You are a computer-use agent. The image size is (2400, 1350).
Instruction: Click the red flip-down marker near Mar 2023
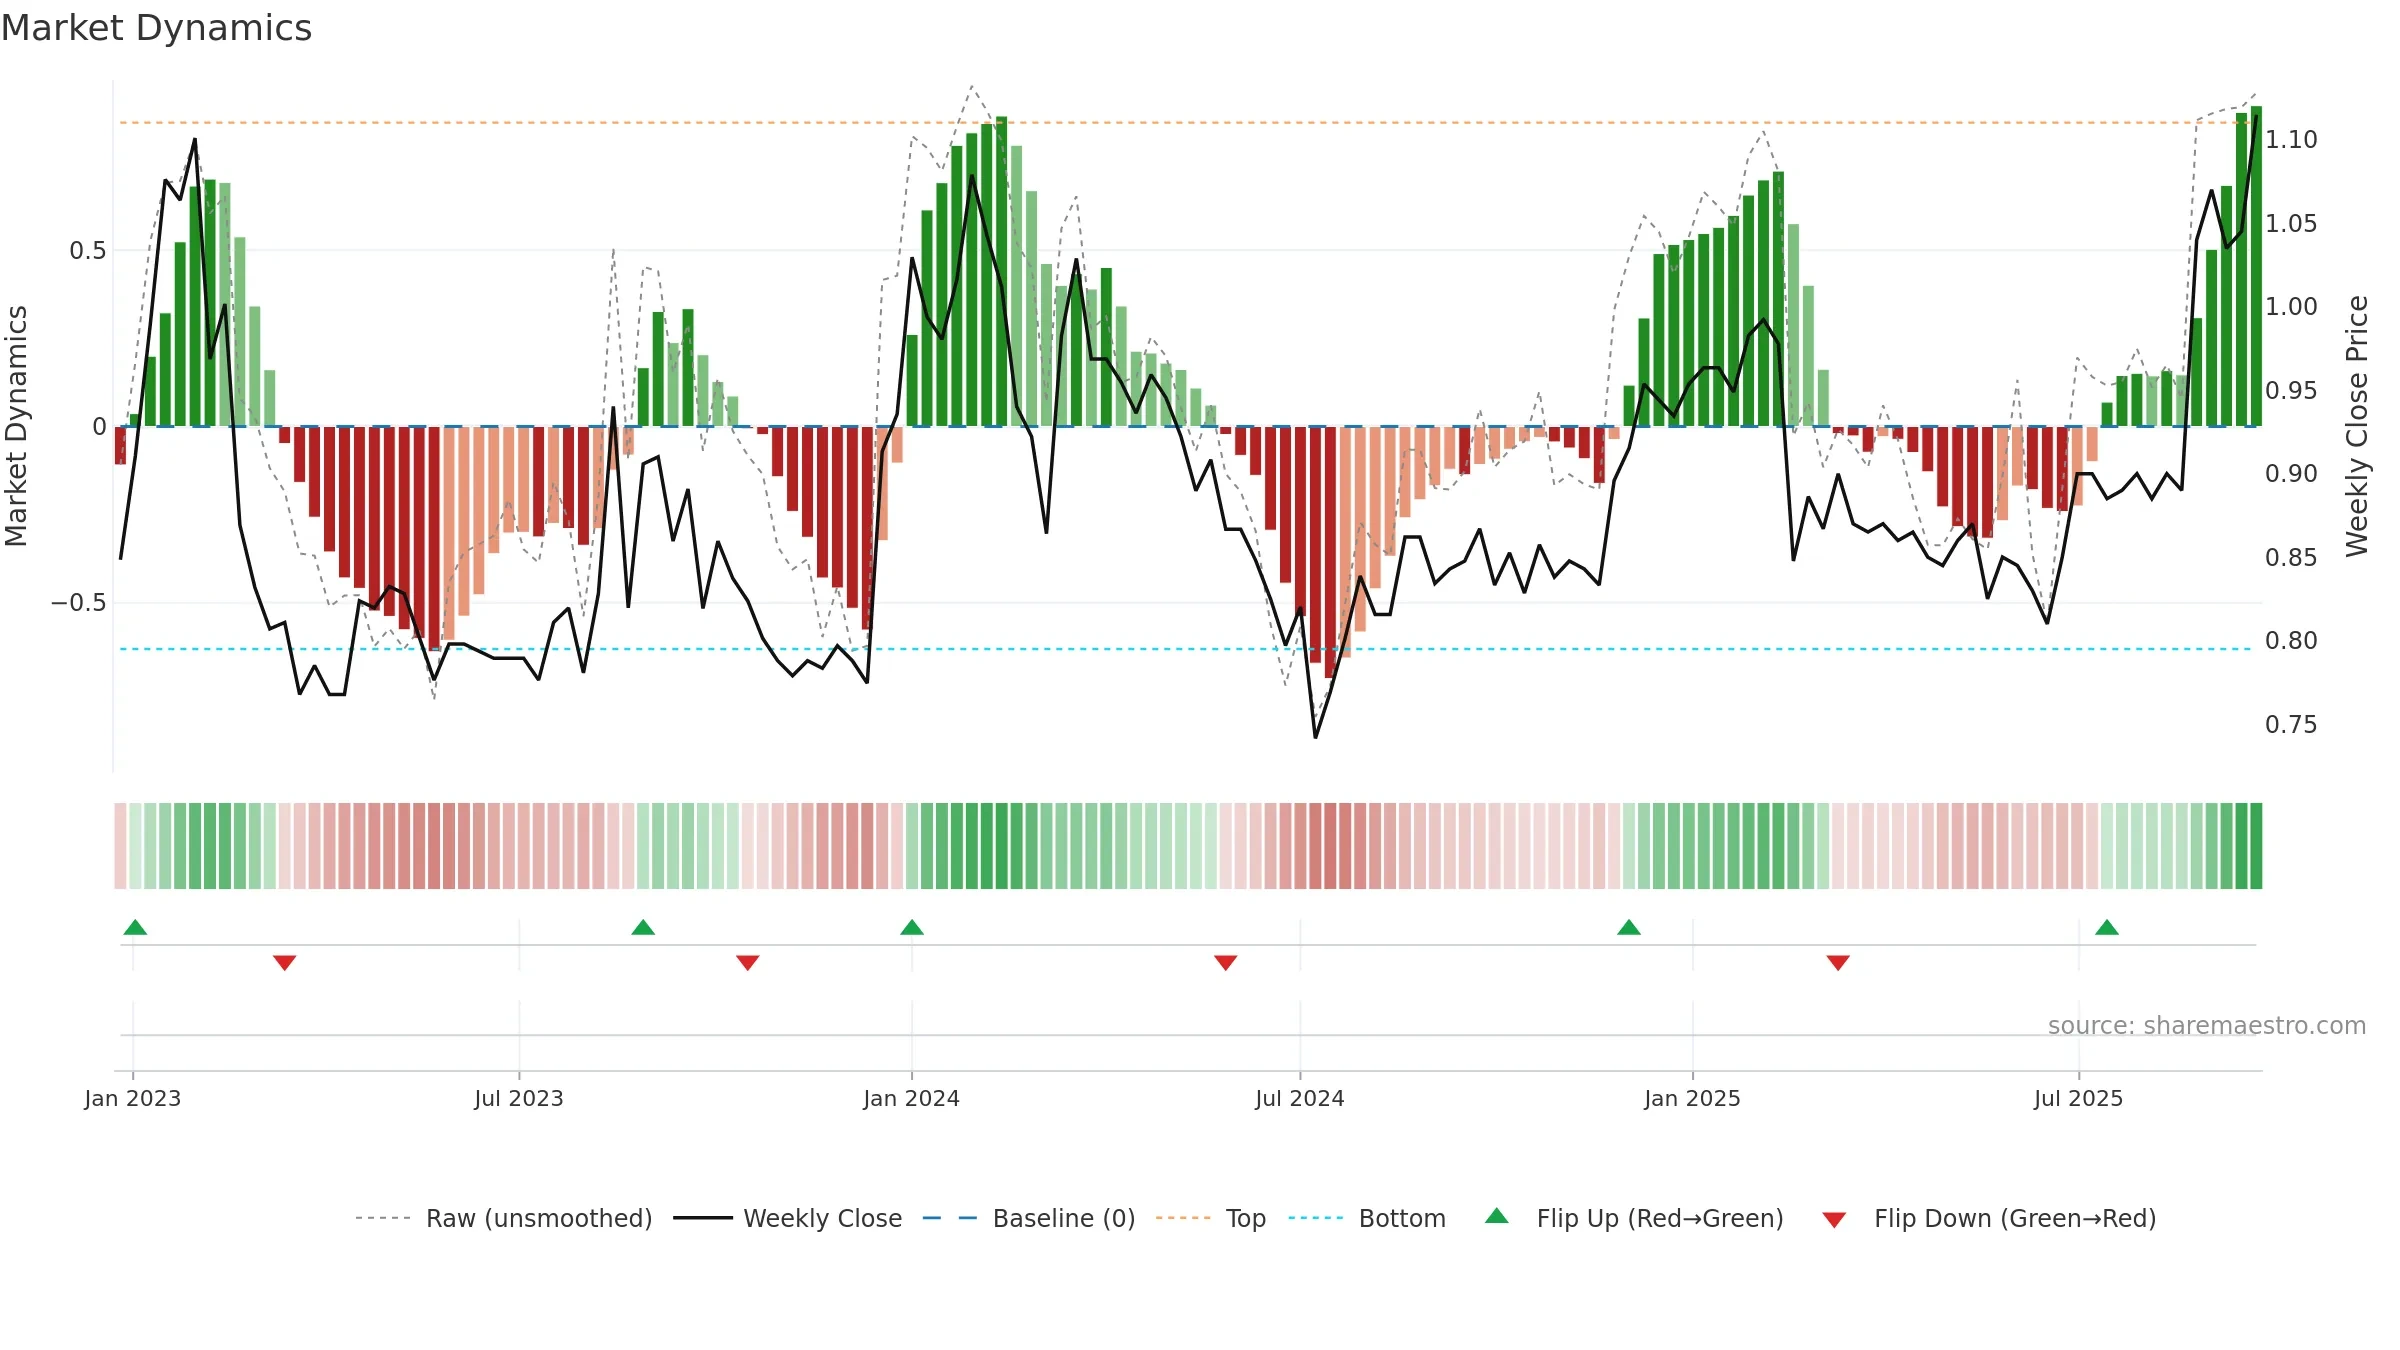pyautogui.click(x=284, y=962)
